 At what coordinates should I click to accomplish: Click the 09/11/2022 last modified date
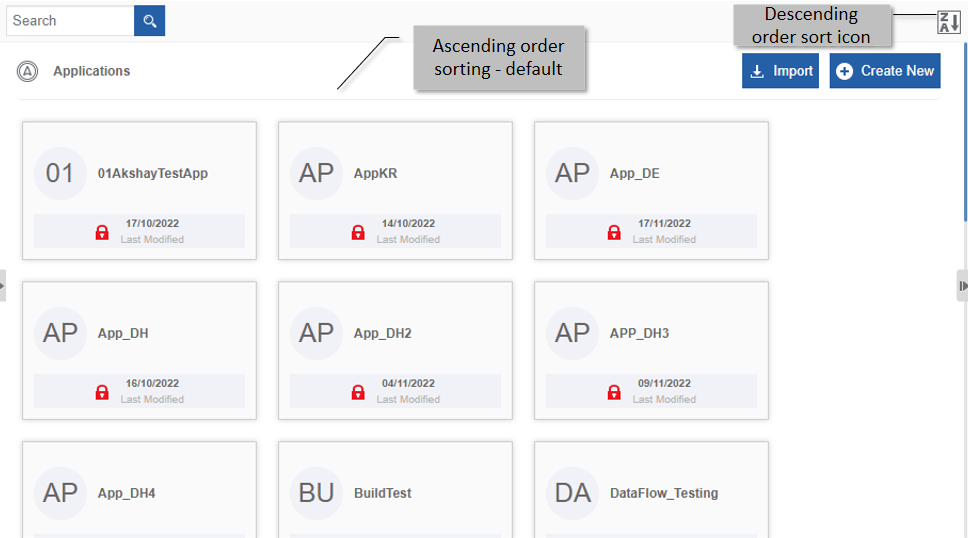[664, 384]
